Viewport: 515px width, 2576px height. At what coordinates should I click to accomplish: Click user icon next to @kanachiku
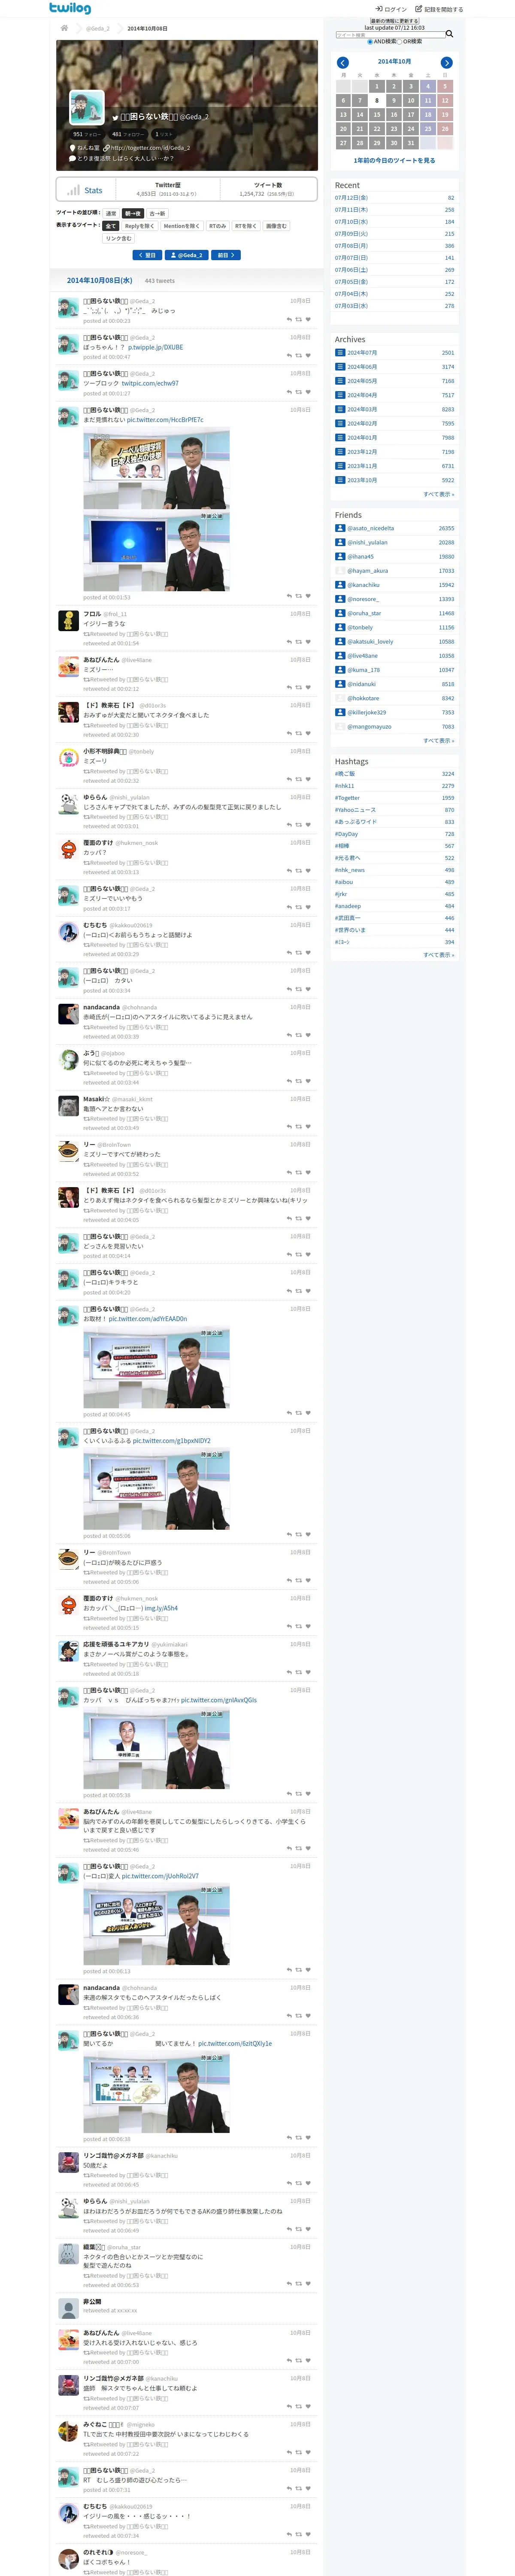point(340,585)
